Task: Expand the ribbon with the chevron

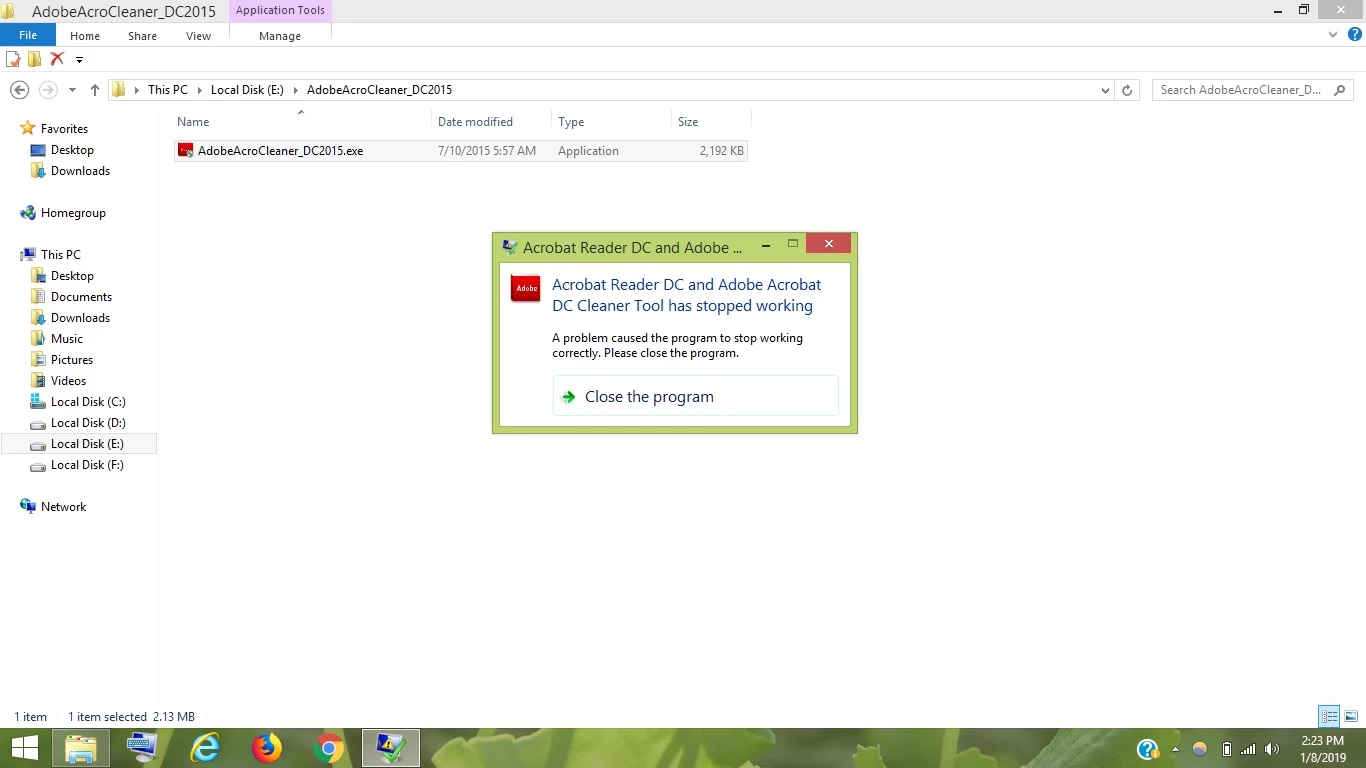Action: [x=1333, y=35]
